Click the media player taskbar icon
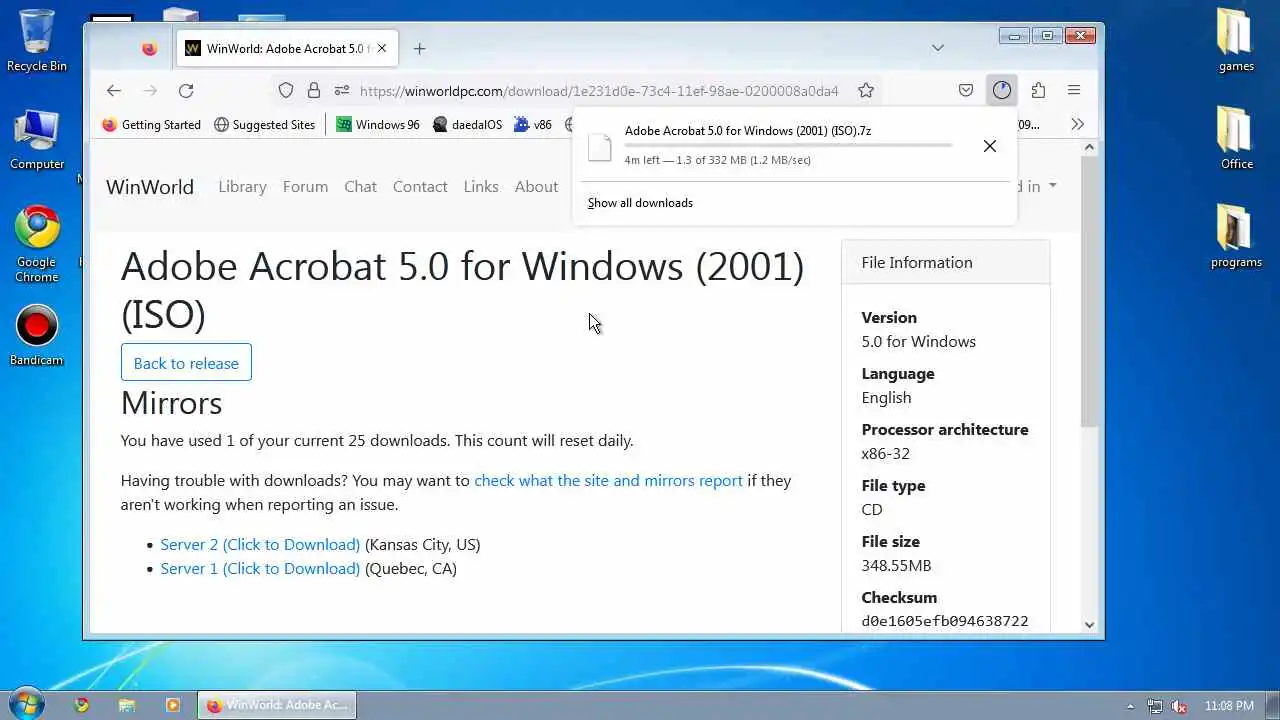The image size is (1280, 720). [172, 705]
